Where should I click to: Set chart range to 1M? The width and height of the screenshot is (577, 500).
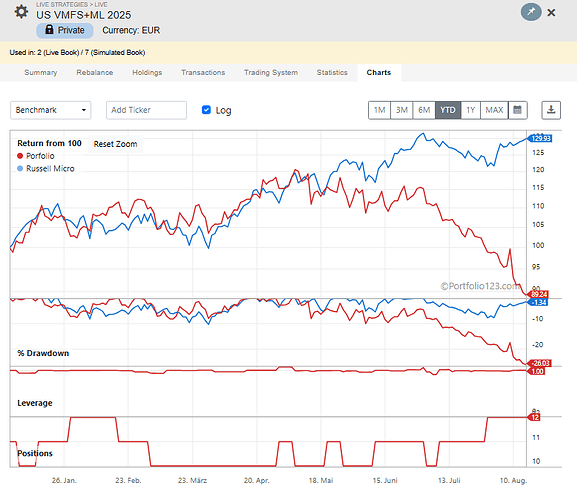(x=379, y=110)
